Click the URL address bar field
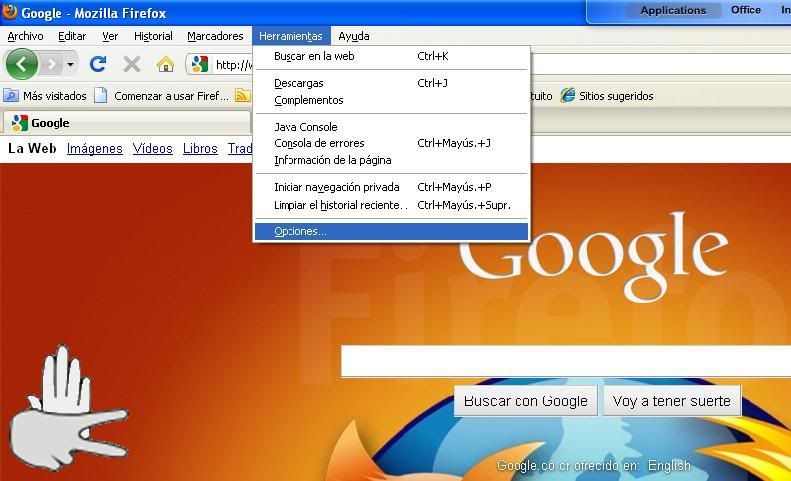This screenshot has width=791, height=481. tap(235, 65)
